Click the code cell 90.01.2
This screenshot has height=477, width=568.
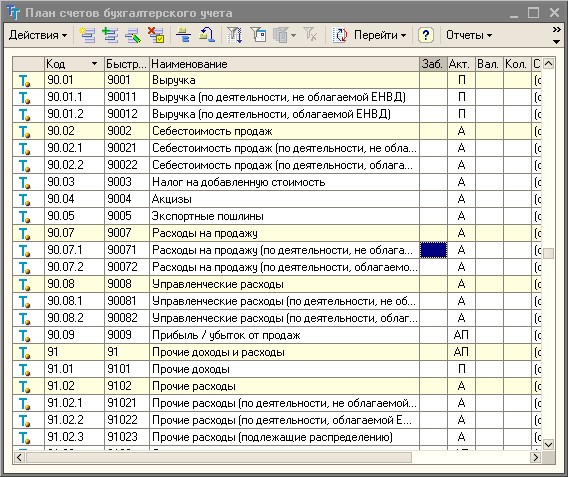(x=75, y=114)
